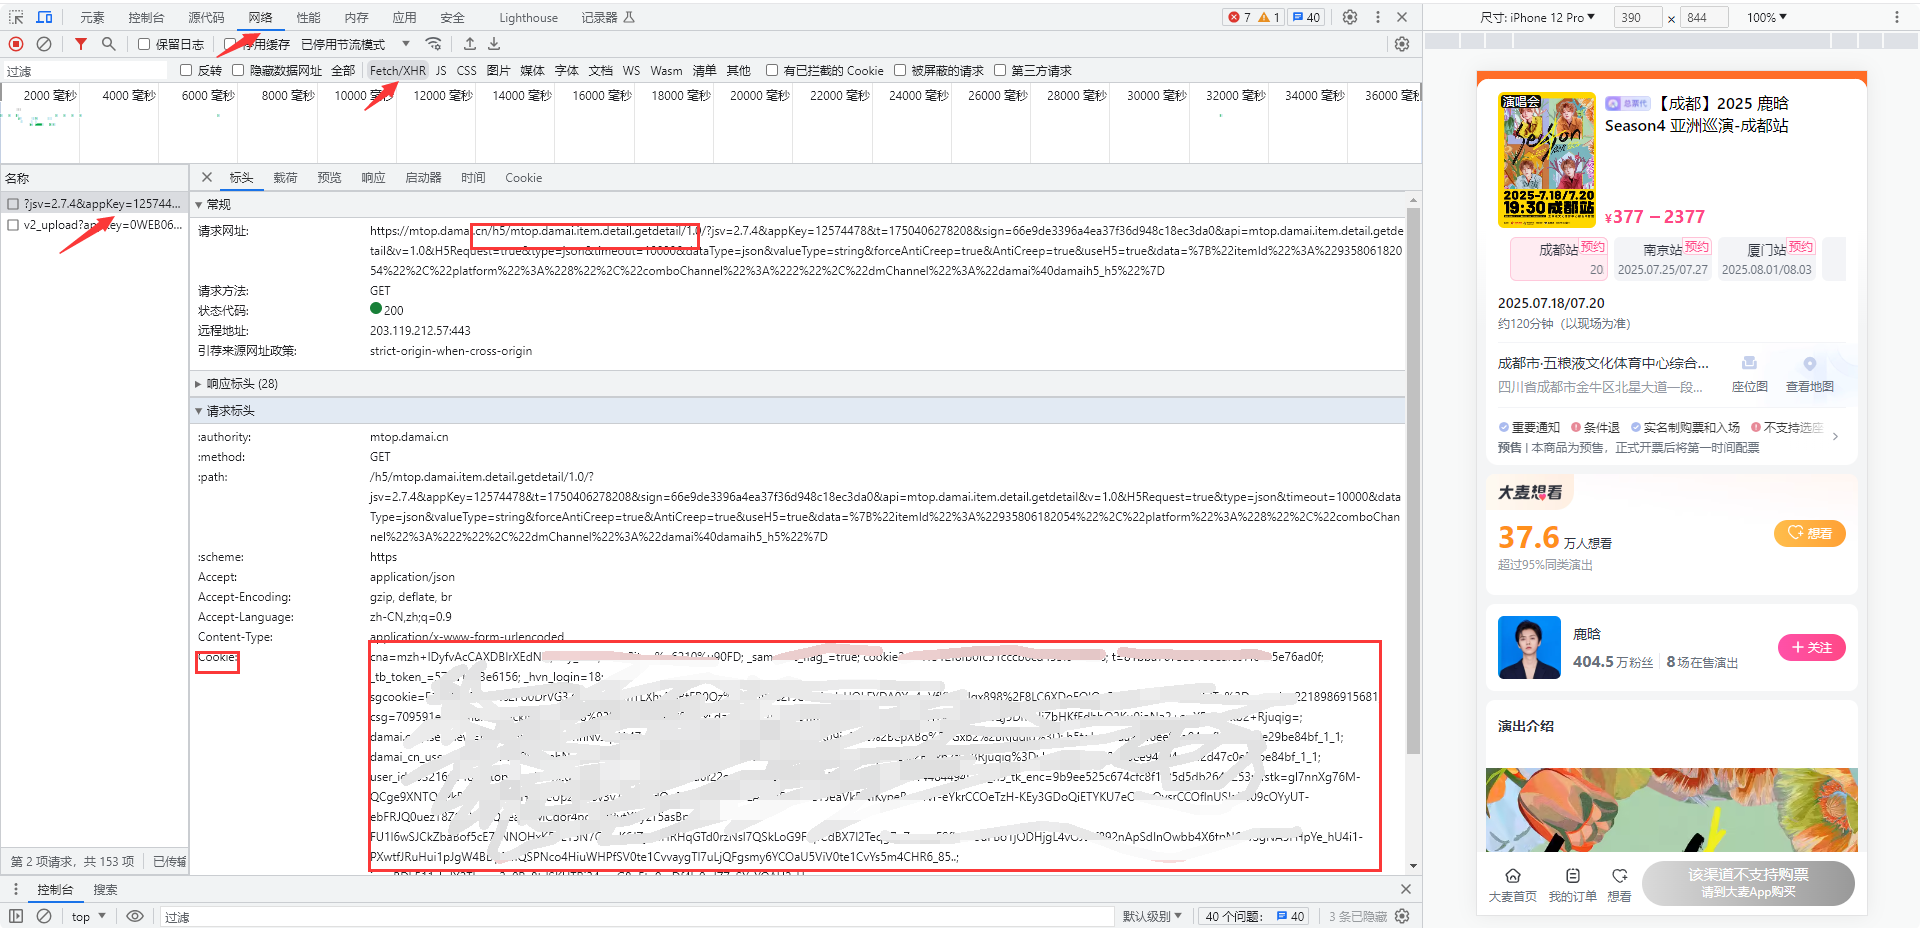Viewport: 1920px width, 928px height.
Task: Toggle 反转 filter checkbox
Action: point(186,70)
